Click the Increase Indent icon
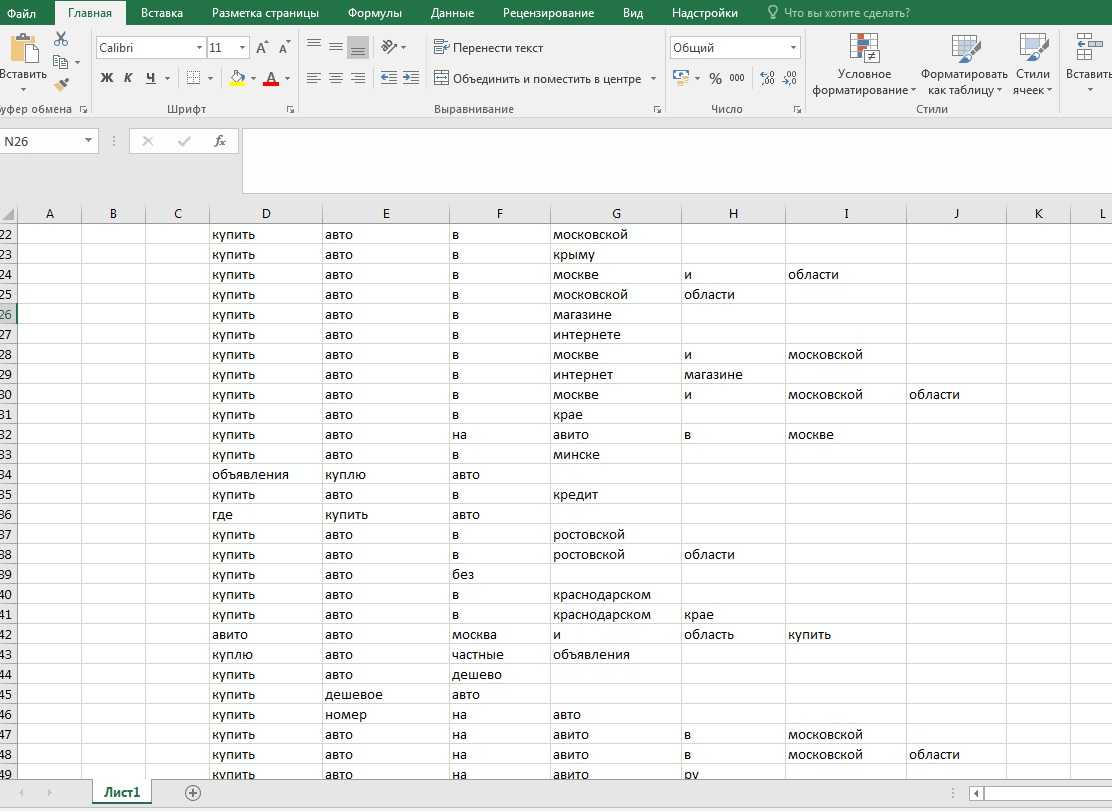Screen dimensions: 1112x811 coord(411,78)
